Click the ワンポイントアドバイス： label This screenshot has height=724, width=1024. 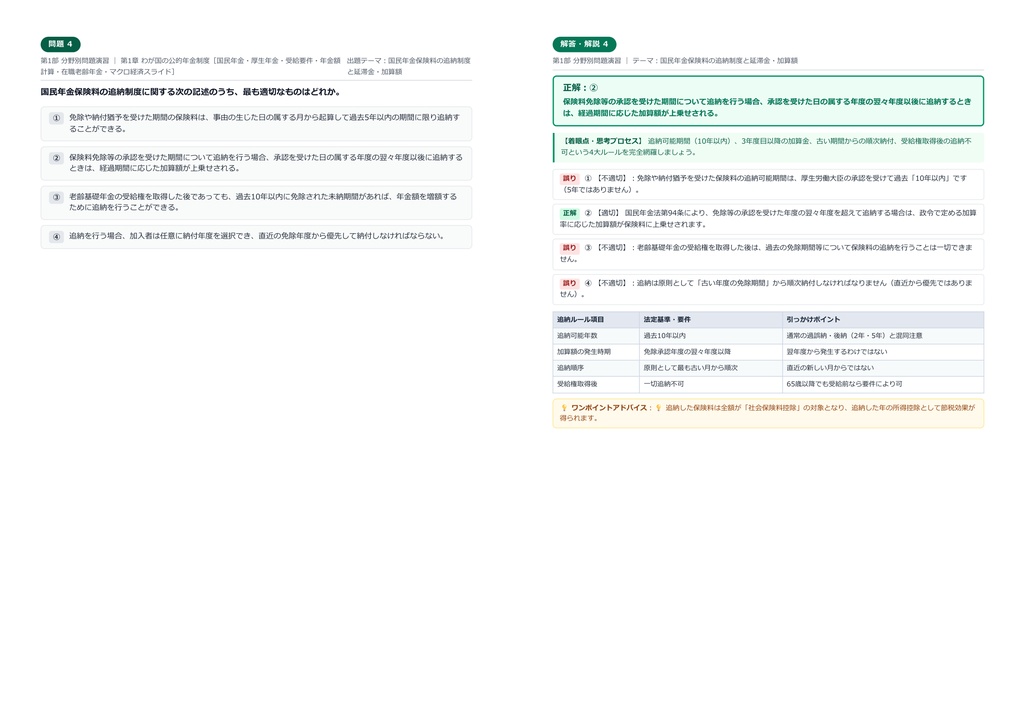pos(611,407)
